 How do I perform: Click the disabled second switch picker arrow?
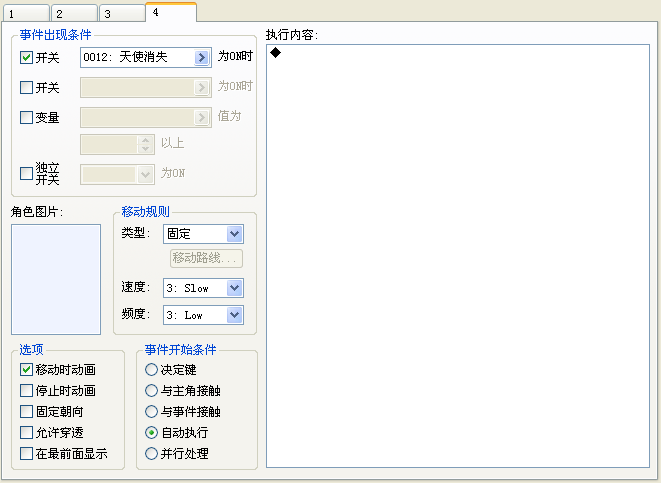(x=202, y=87)
